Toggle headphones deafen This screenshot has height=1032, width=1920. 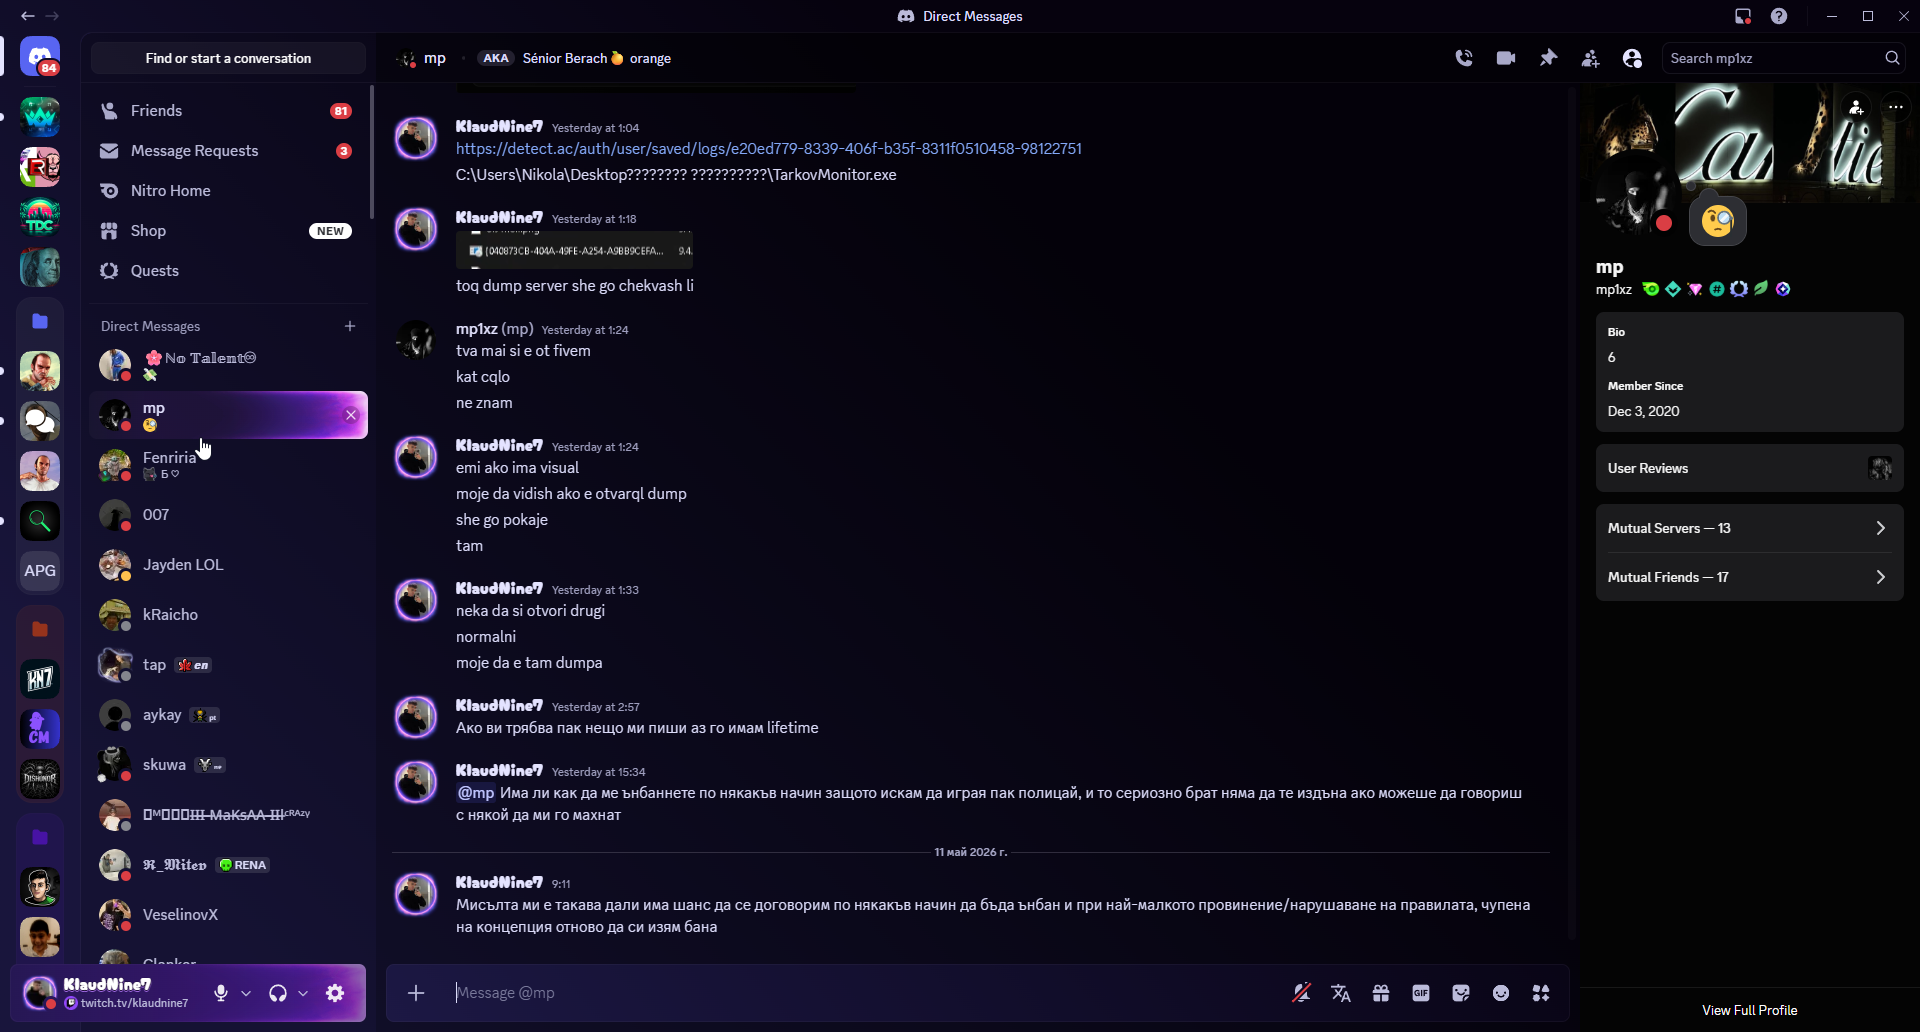pos(278,993)
